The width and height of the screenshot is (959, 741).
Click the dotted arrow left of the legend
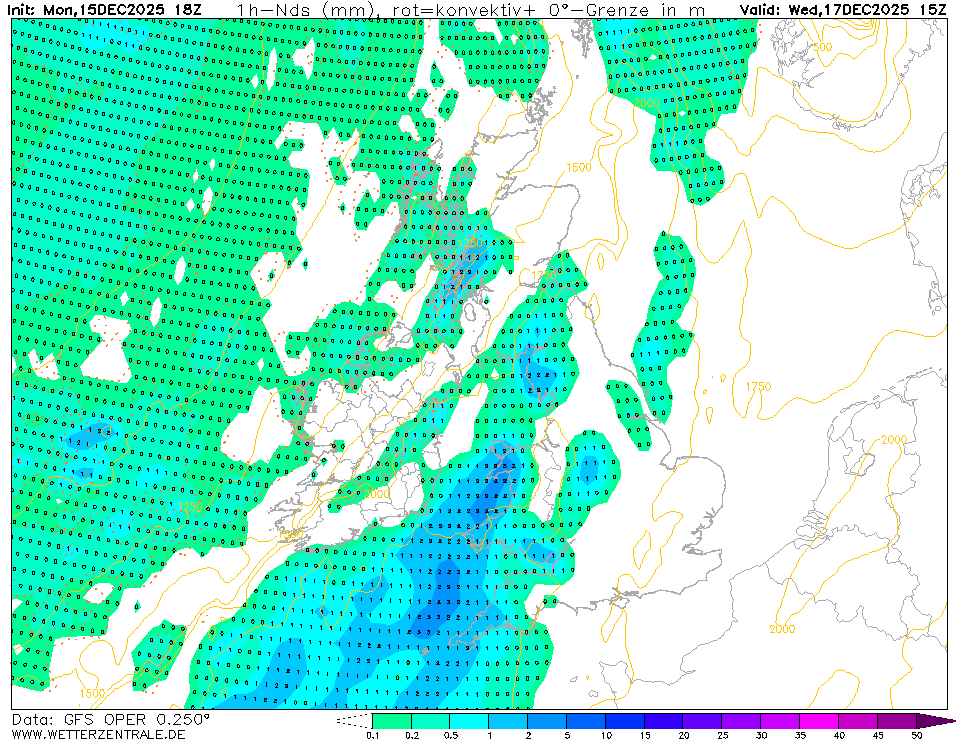coord(353,720)
